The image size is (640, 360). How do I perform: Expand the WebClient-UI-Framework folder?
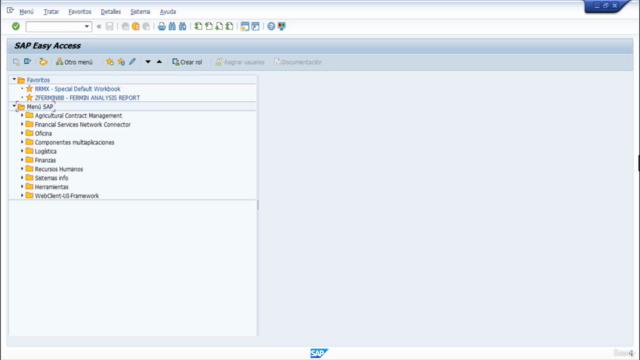pos(22,196)
